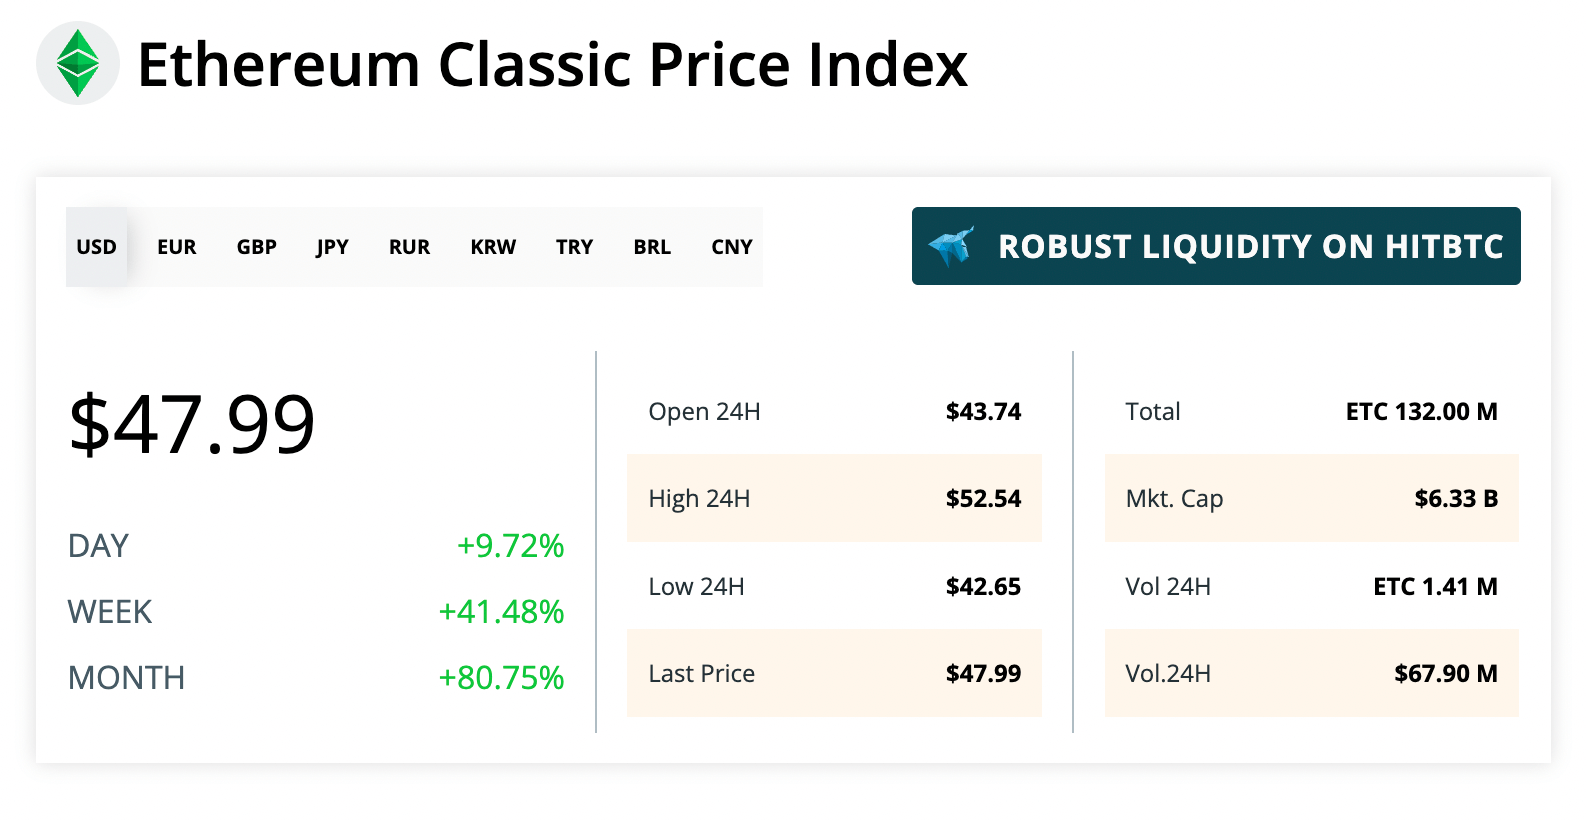This screenshot has width=1586, height=820.
Task: Click the WEEK +41.48% gain figure
Action: pyautogui.click(x=502, y=612)
